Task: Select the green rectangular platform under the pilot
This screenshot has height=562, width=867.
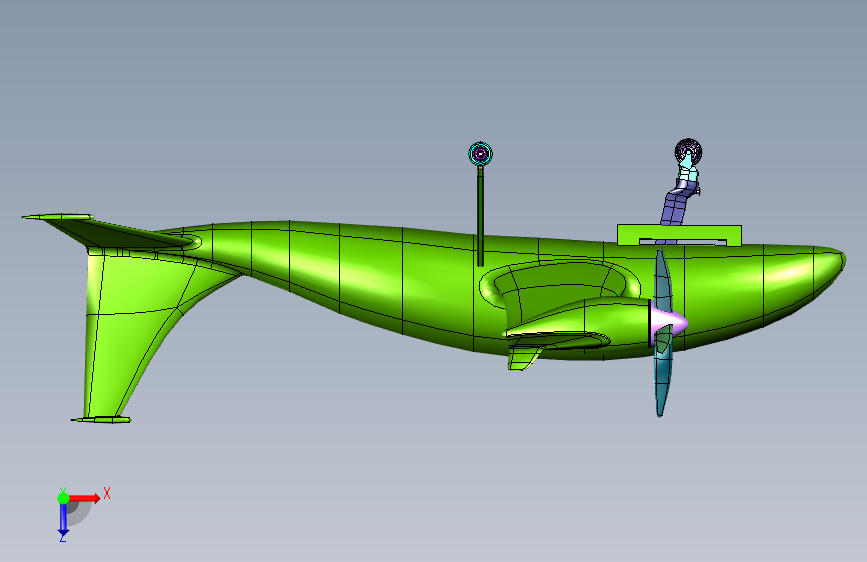Action: click(x=679, y=235)
